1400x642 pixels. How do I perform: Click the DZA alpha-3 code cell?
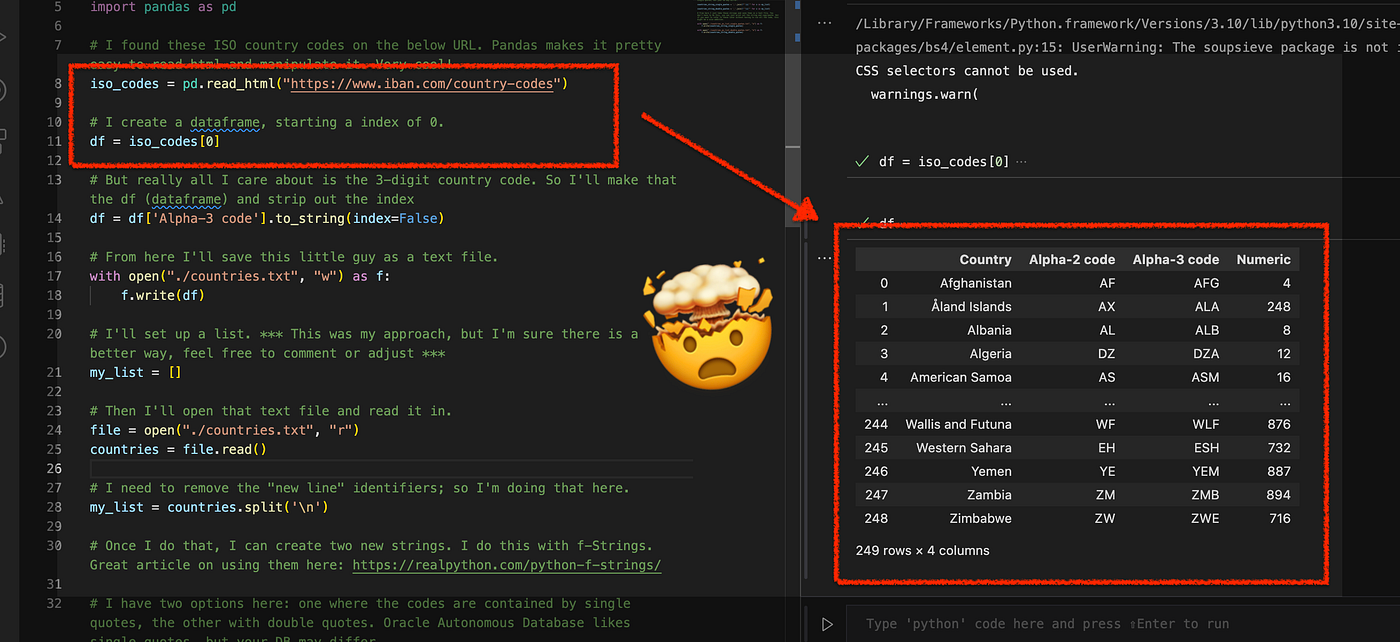[x=1206, y=354]
